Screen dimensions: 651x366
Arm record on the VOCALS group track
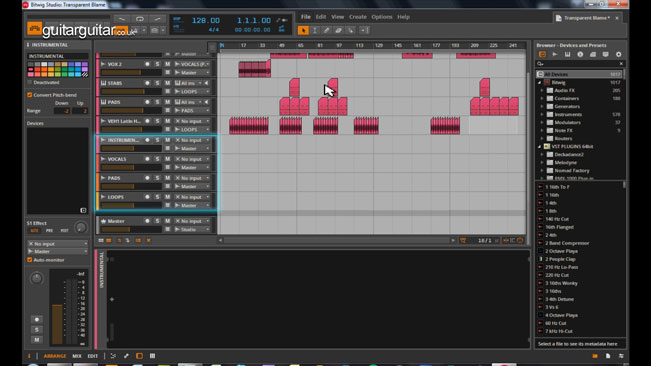147,159
